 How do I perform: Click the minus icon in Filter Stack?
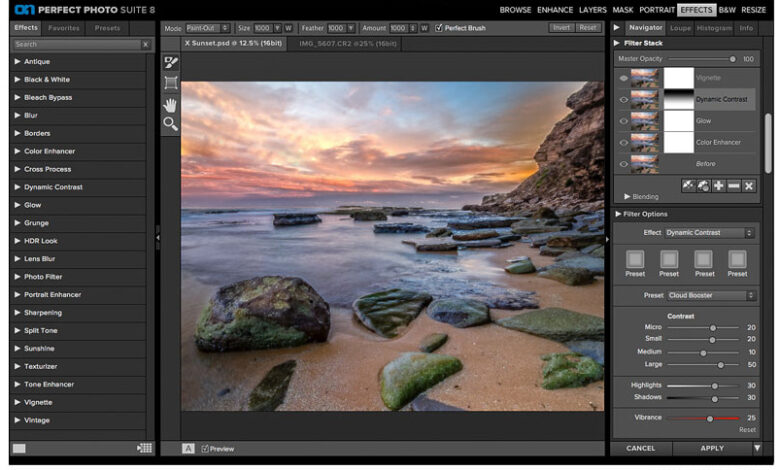[x=733, y=186]
